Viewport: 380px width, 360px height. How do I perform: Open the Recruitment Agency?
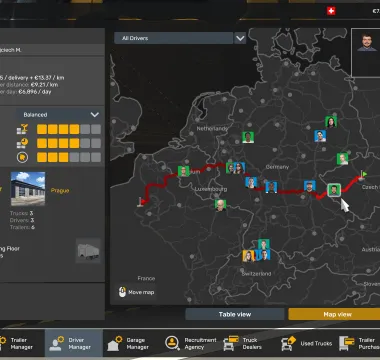click(191, 343)
